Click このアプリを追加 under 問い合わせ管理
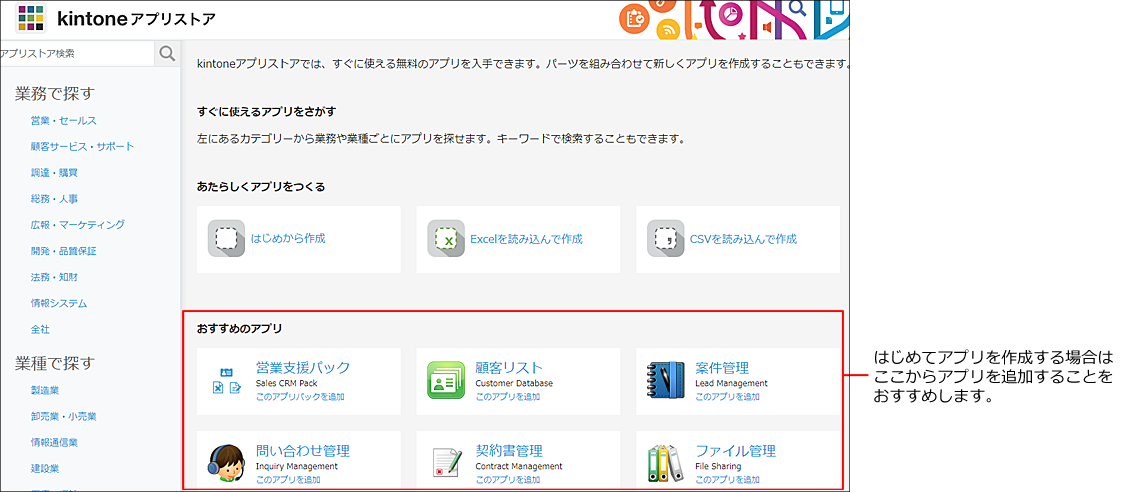The width and height of the screenshot is (1128, 492). pyautogui.click(x=288, y=479)
